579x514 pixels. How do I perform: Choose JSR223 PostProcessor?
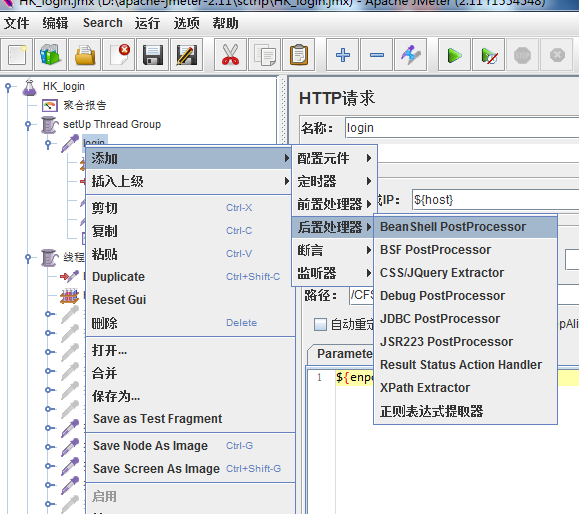(x=465, y=342)
